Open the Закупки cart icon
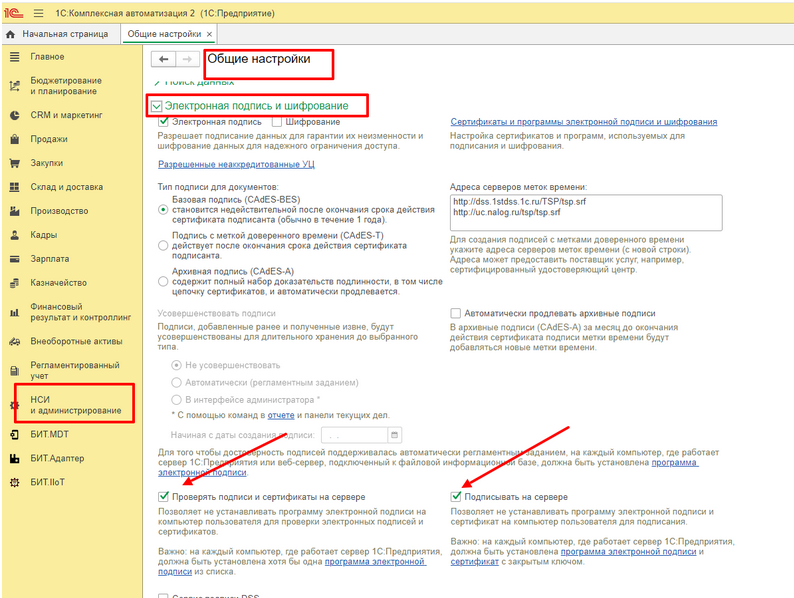Image resolution: width=794 pixels, height=598 pixels. pos(15,163)
